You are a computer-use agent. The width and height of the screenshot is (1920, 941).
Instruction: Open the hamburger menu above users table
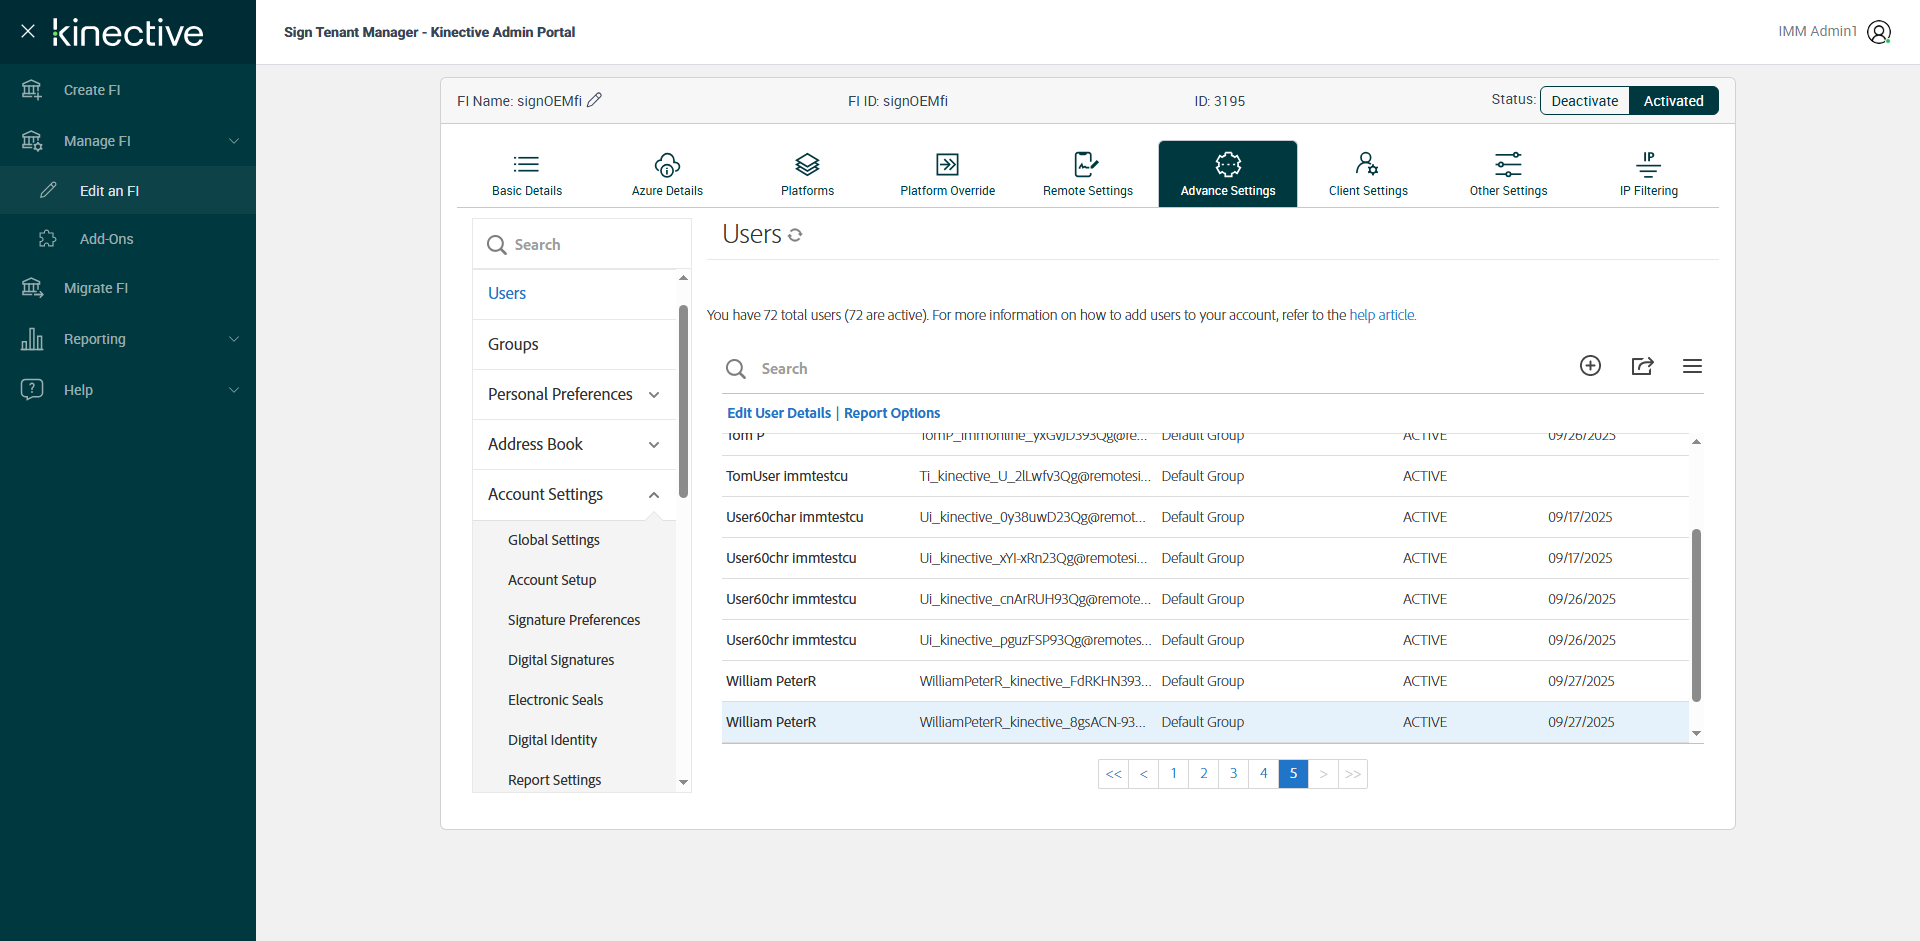point(1692,366)
